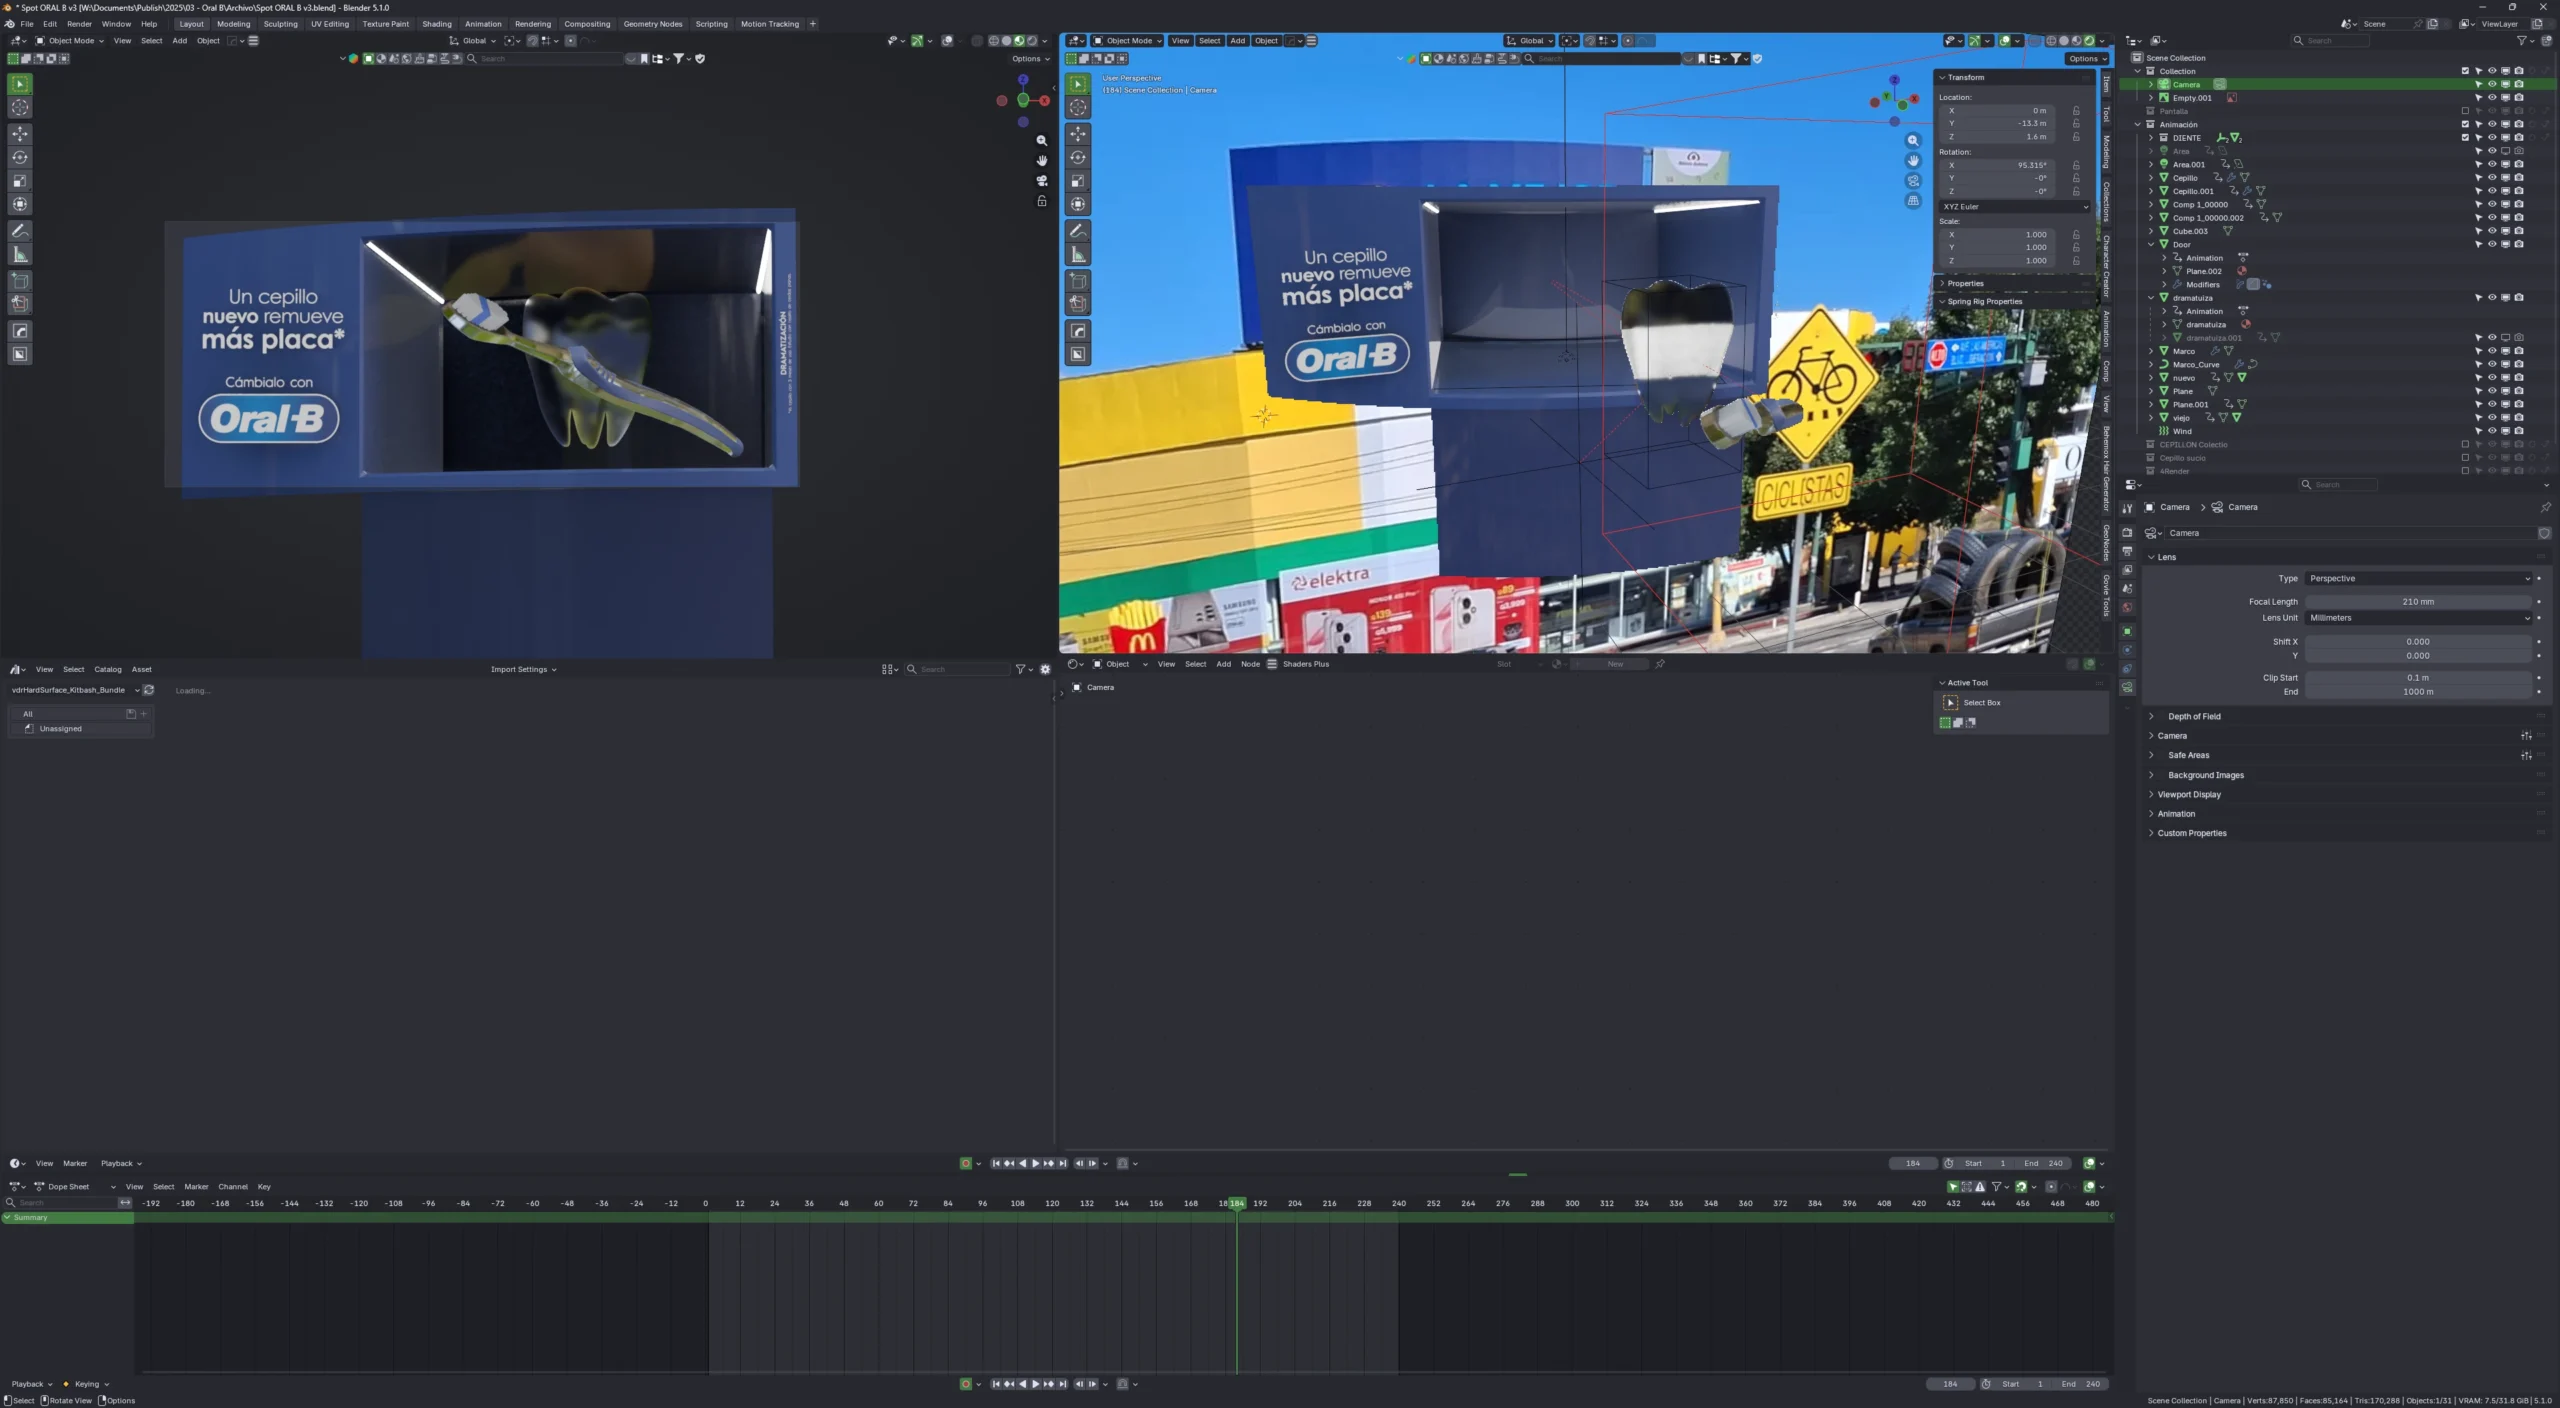Uncheck the Animación collection checkbox
This screenshot has height=1408, width=2560.
pos(2465,125)
